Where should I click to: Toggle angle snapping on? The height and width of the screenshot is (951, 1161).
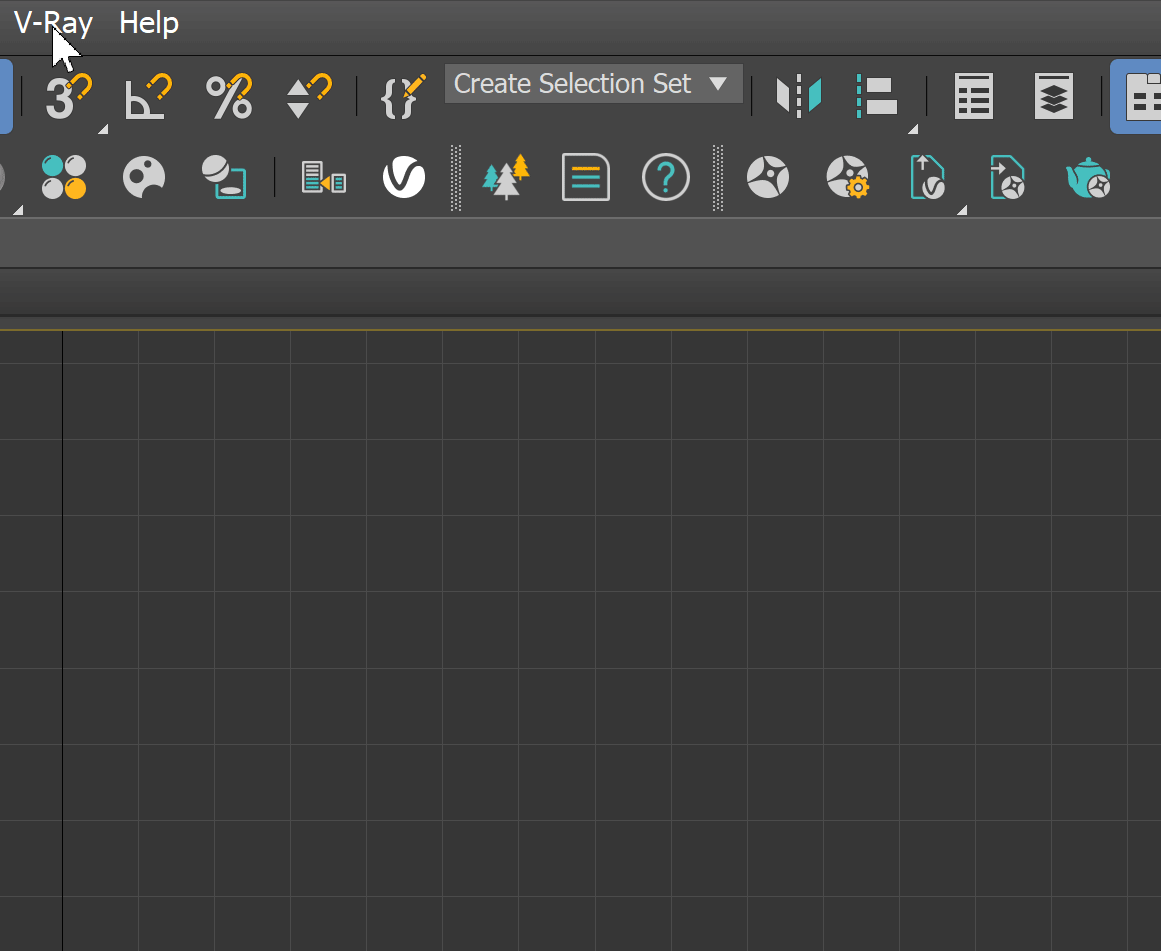[x=147, y=96]
